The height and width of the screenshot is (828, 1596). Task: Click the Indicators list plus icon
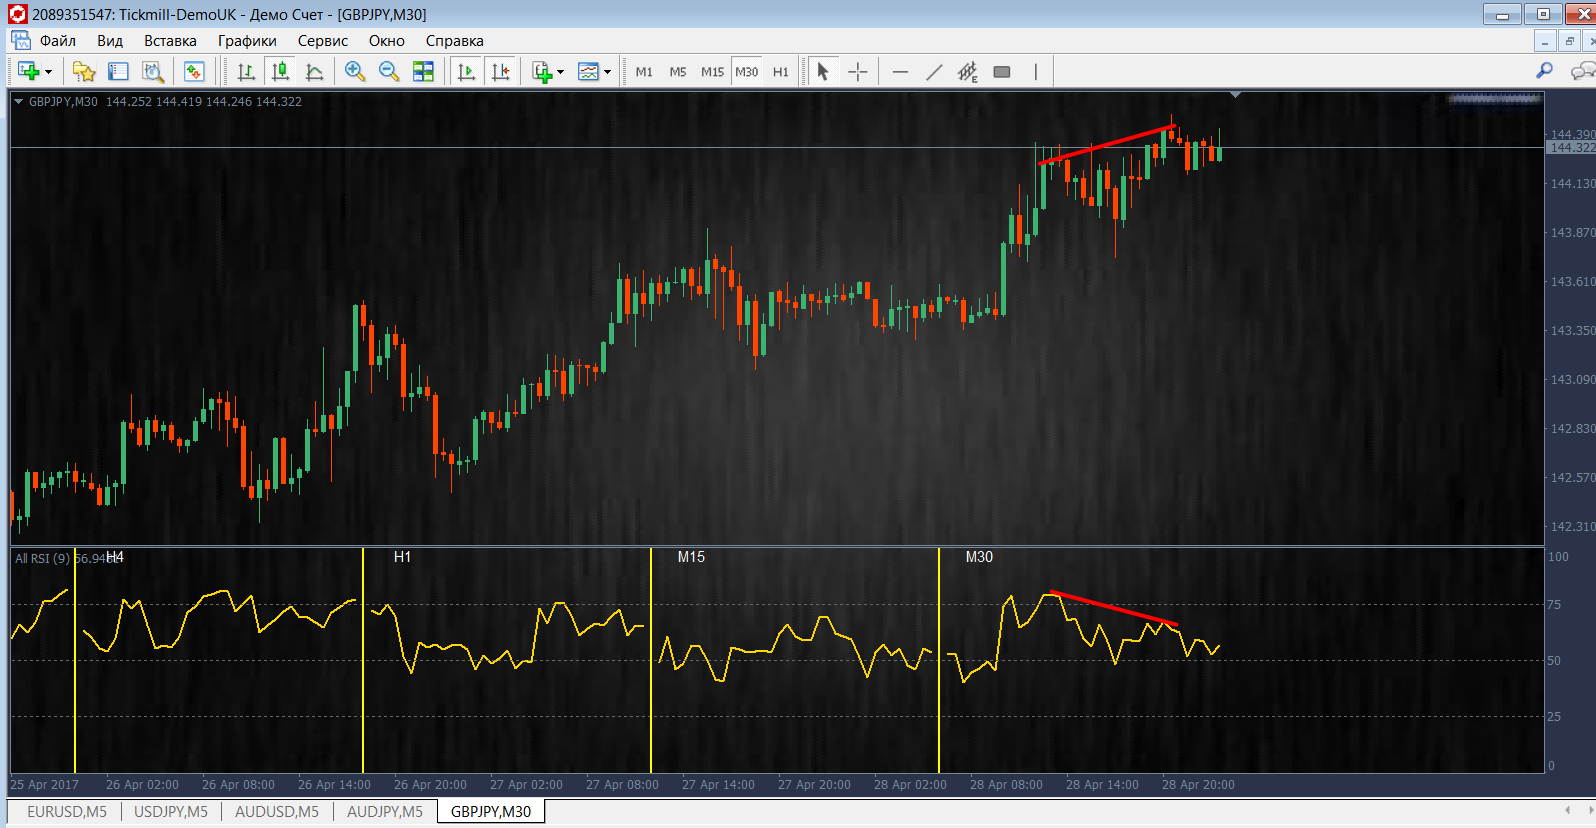point(541,71)
